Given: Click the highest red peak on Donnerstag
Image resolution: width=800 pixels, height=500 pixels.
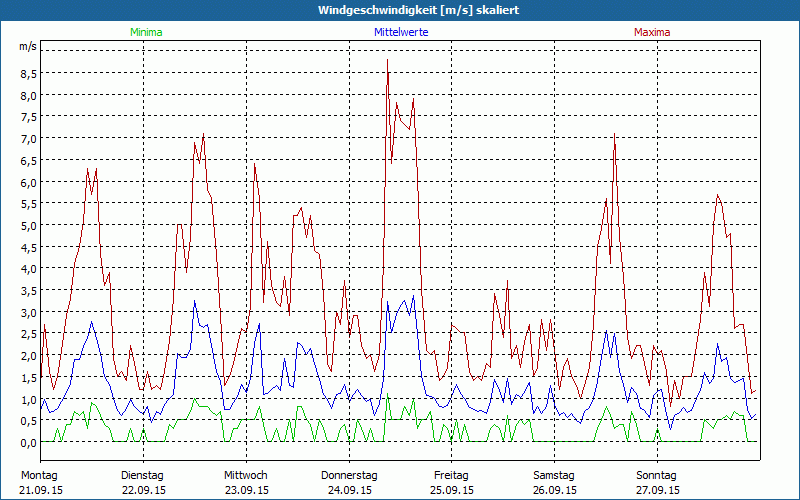Looking at the screenshot, I should pos(388,61).
